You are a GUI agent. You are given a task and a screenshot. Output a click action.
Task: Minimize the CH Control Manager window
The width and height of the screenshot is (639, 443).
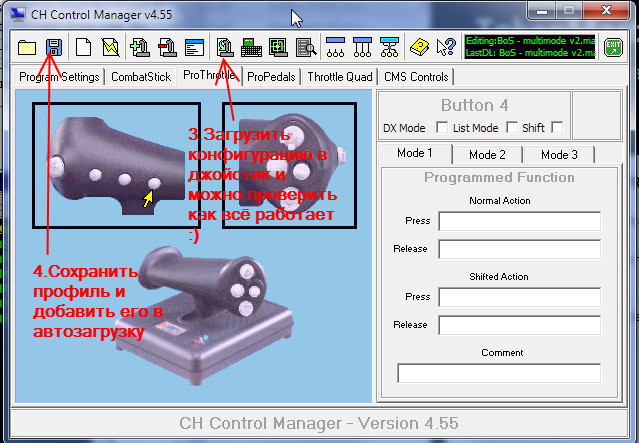coord(542,11)
